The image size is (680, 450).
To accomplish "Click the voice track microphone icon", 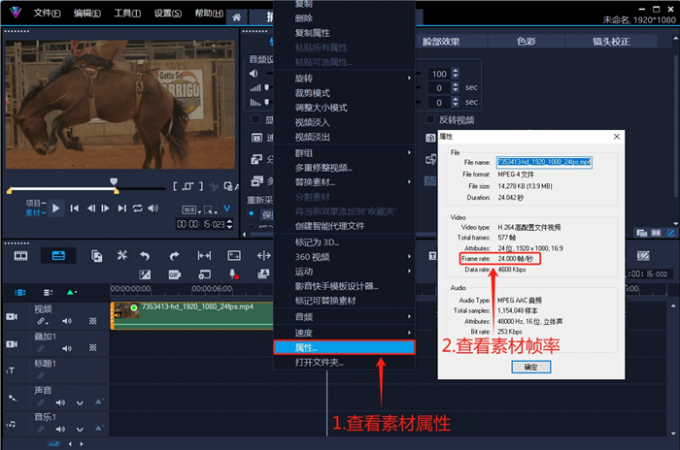I will pyautogui.click(x=12, y=397).
